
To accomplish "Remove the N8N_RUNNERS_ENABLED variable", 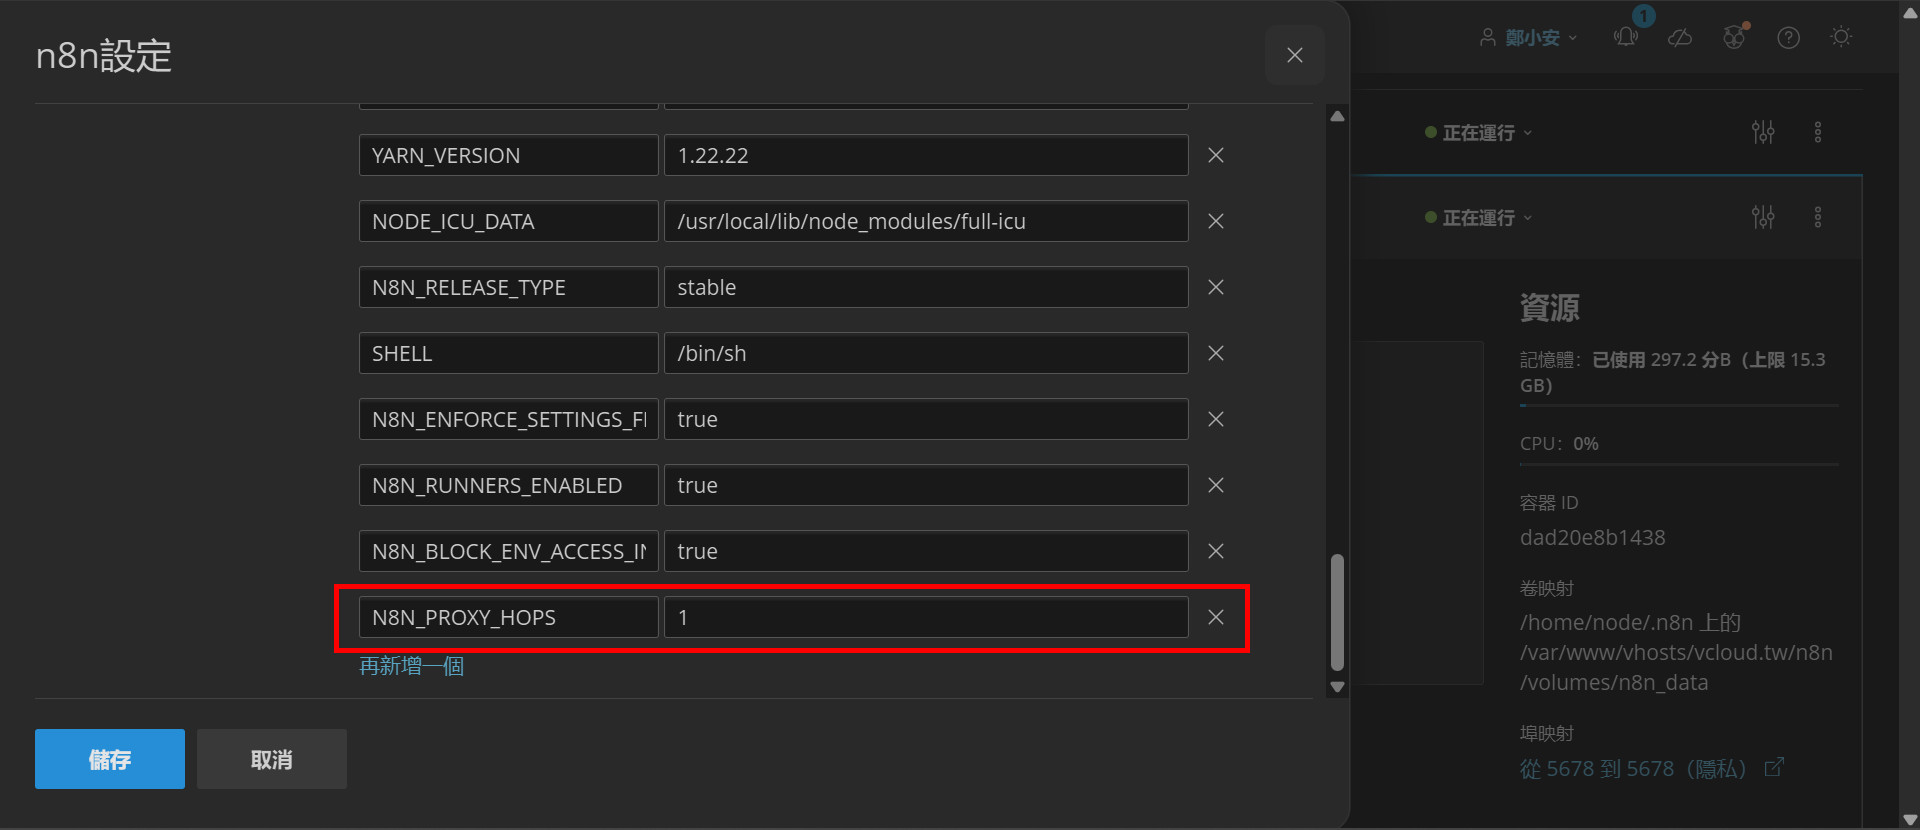I will (1216, 485).
